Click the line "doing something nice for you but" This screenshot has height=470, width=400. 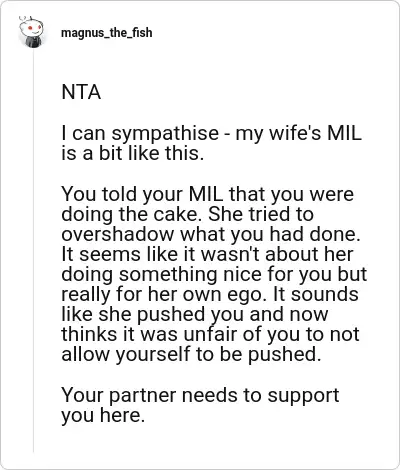coord(214,274)
